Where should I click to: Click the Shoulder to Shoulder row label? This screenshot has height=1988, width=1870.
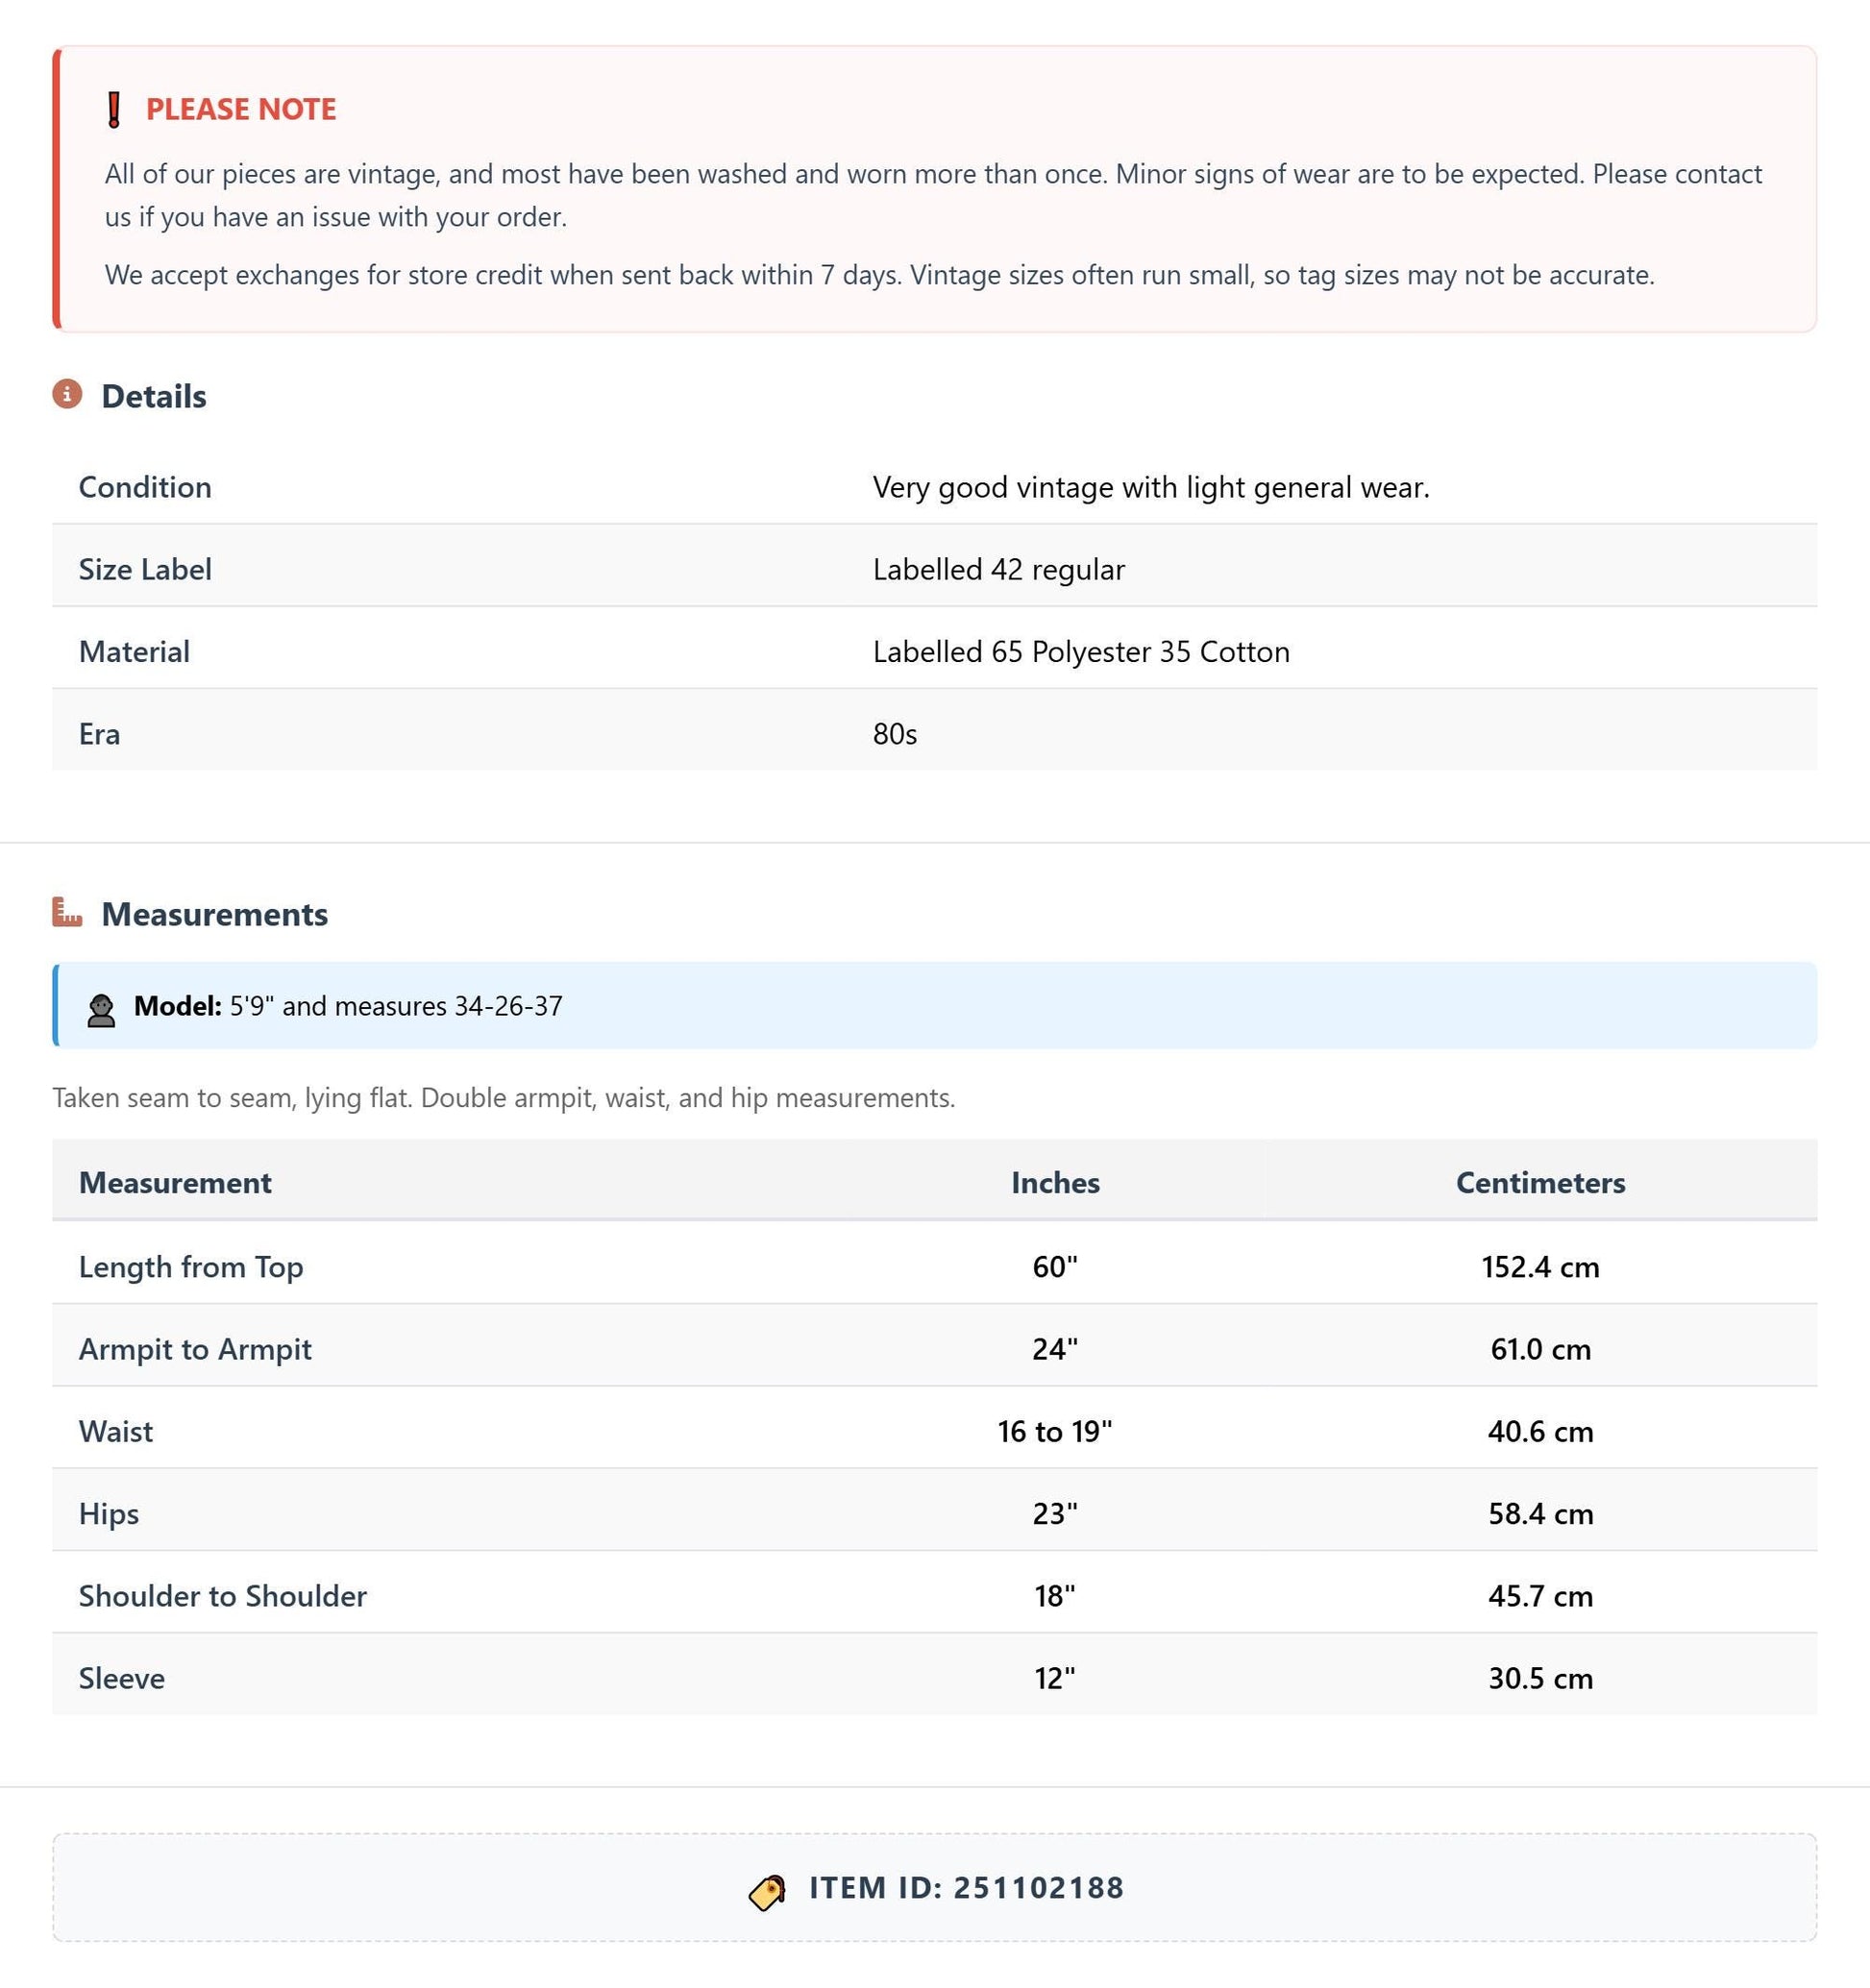pyautogui.click(x=223, y=1595)
